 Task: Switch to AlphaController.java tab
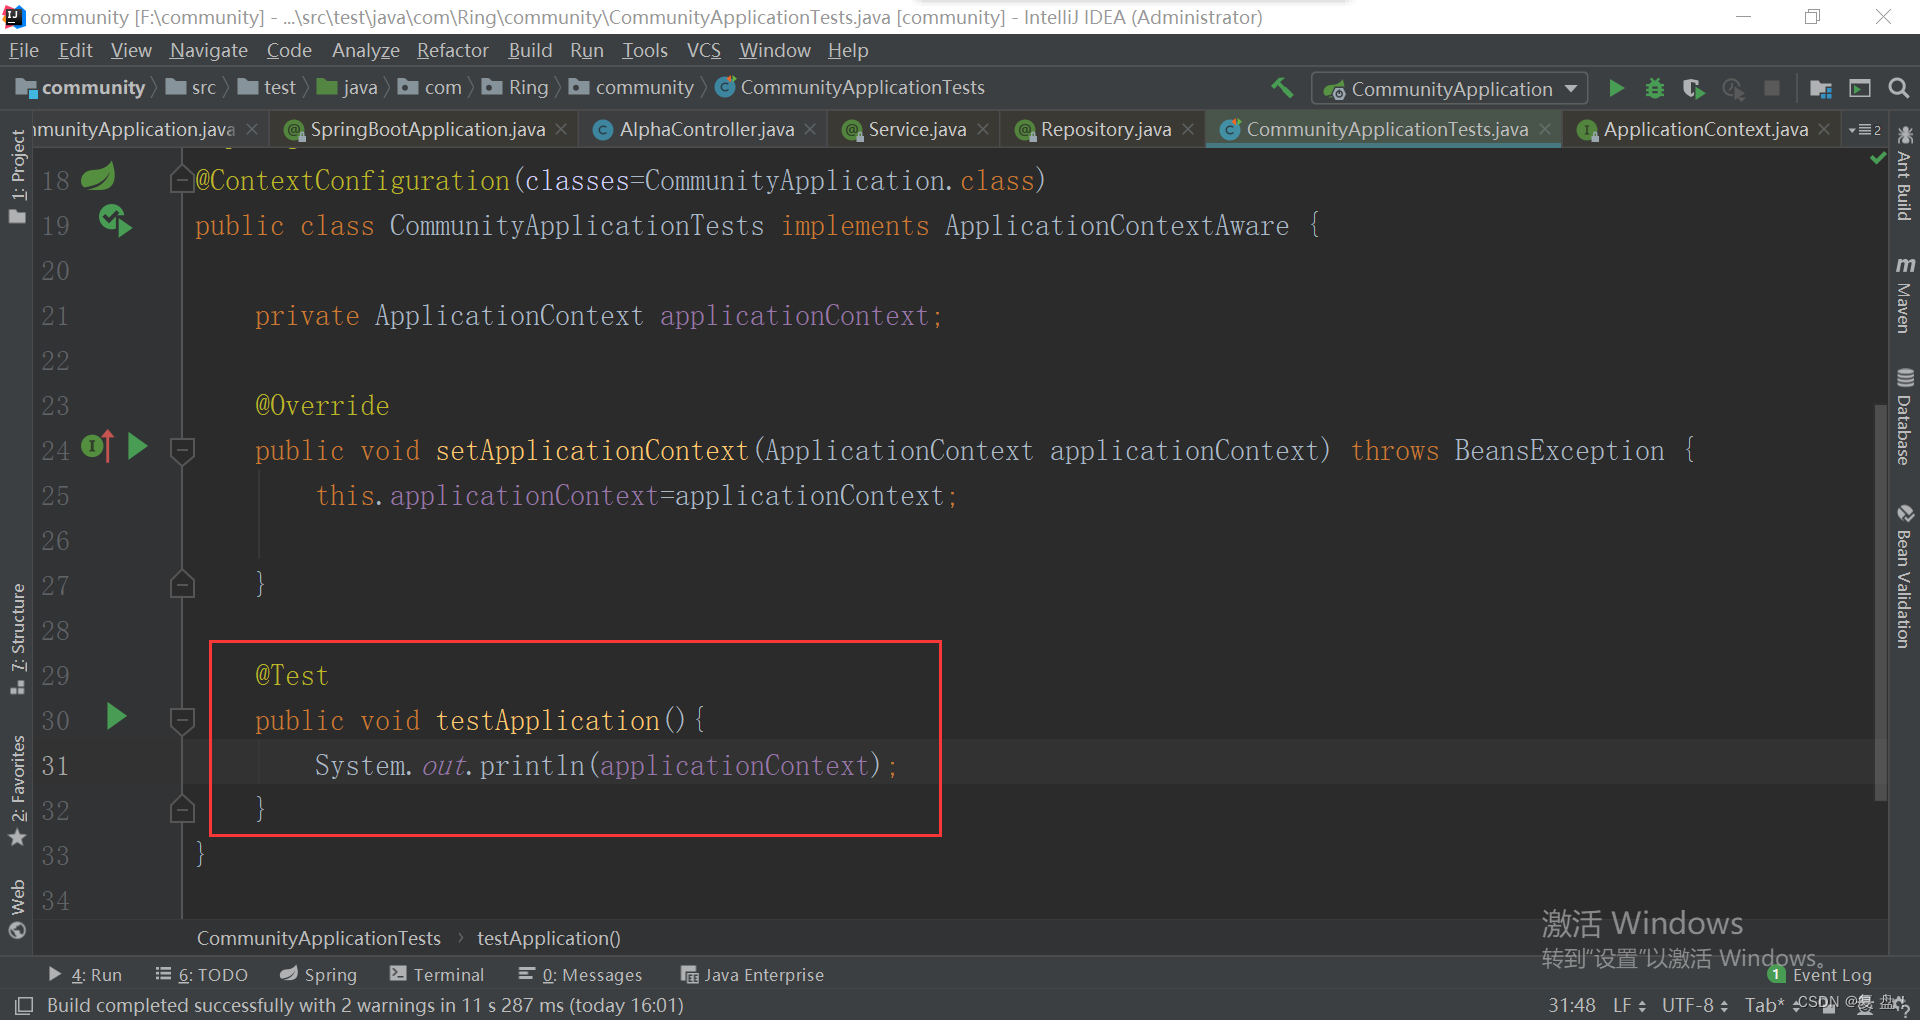[x=706, y=129]
